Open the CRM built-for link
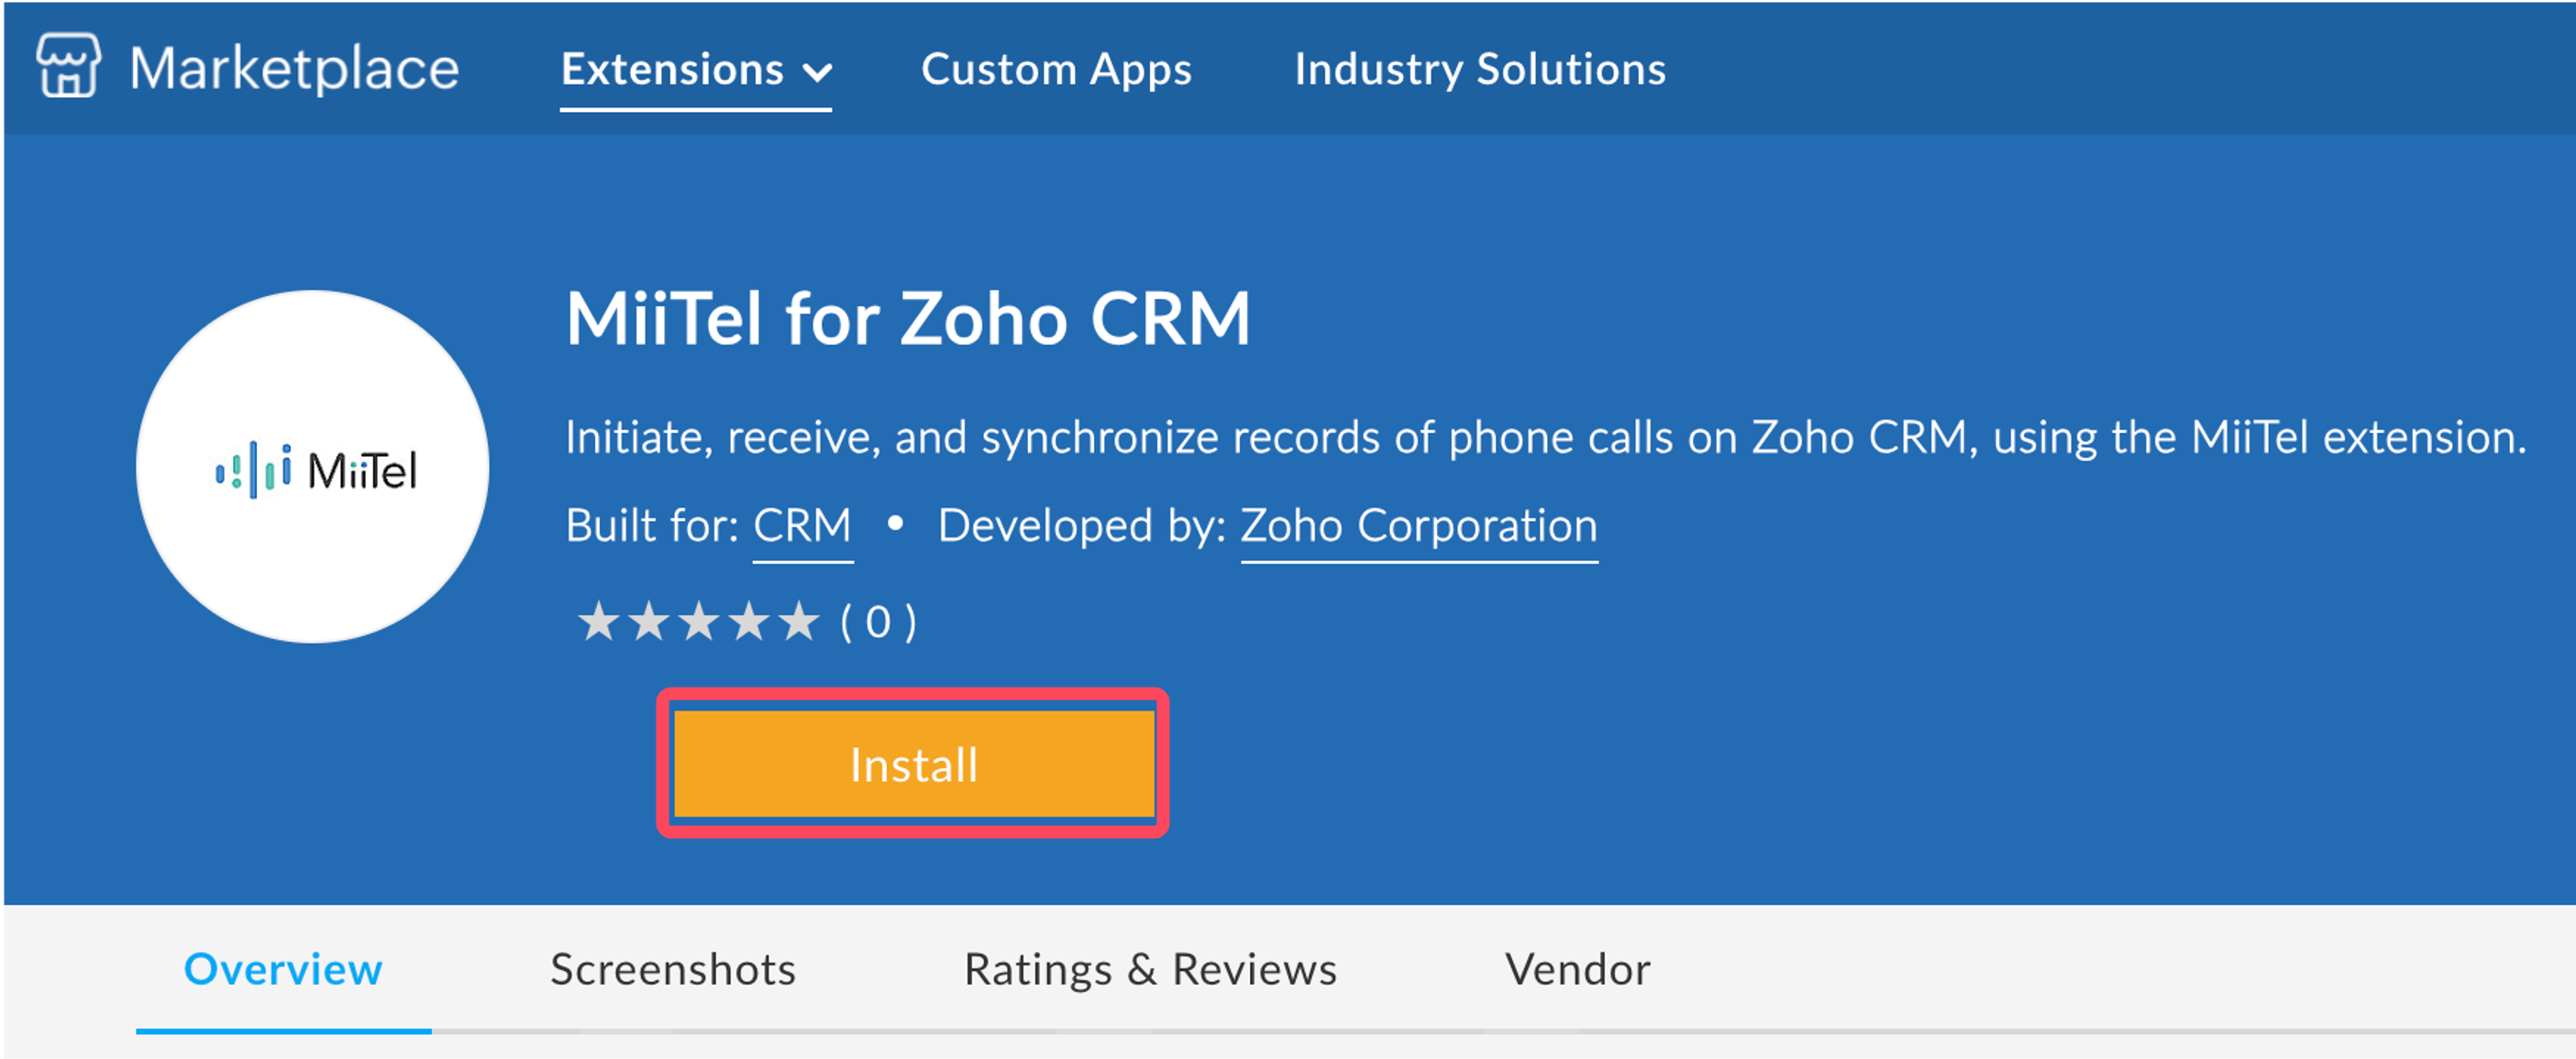Viewport: 2576px width, 1059px height. (x=802, y=526)
